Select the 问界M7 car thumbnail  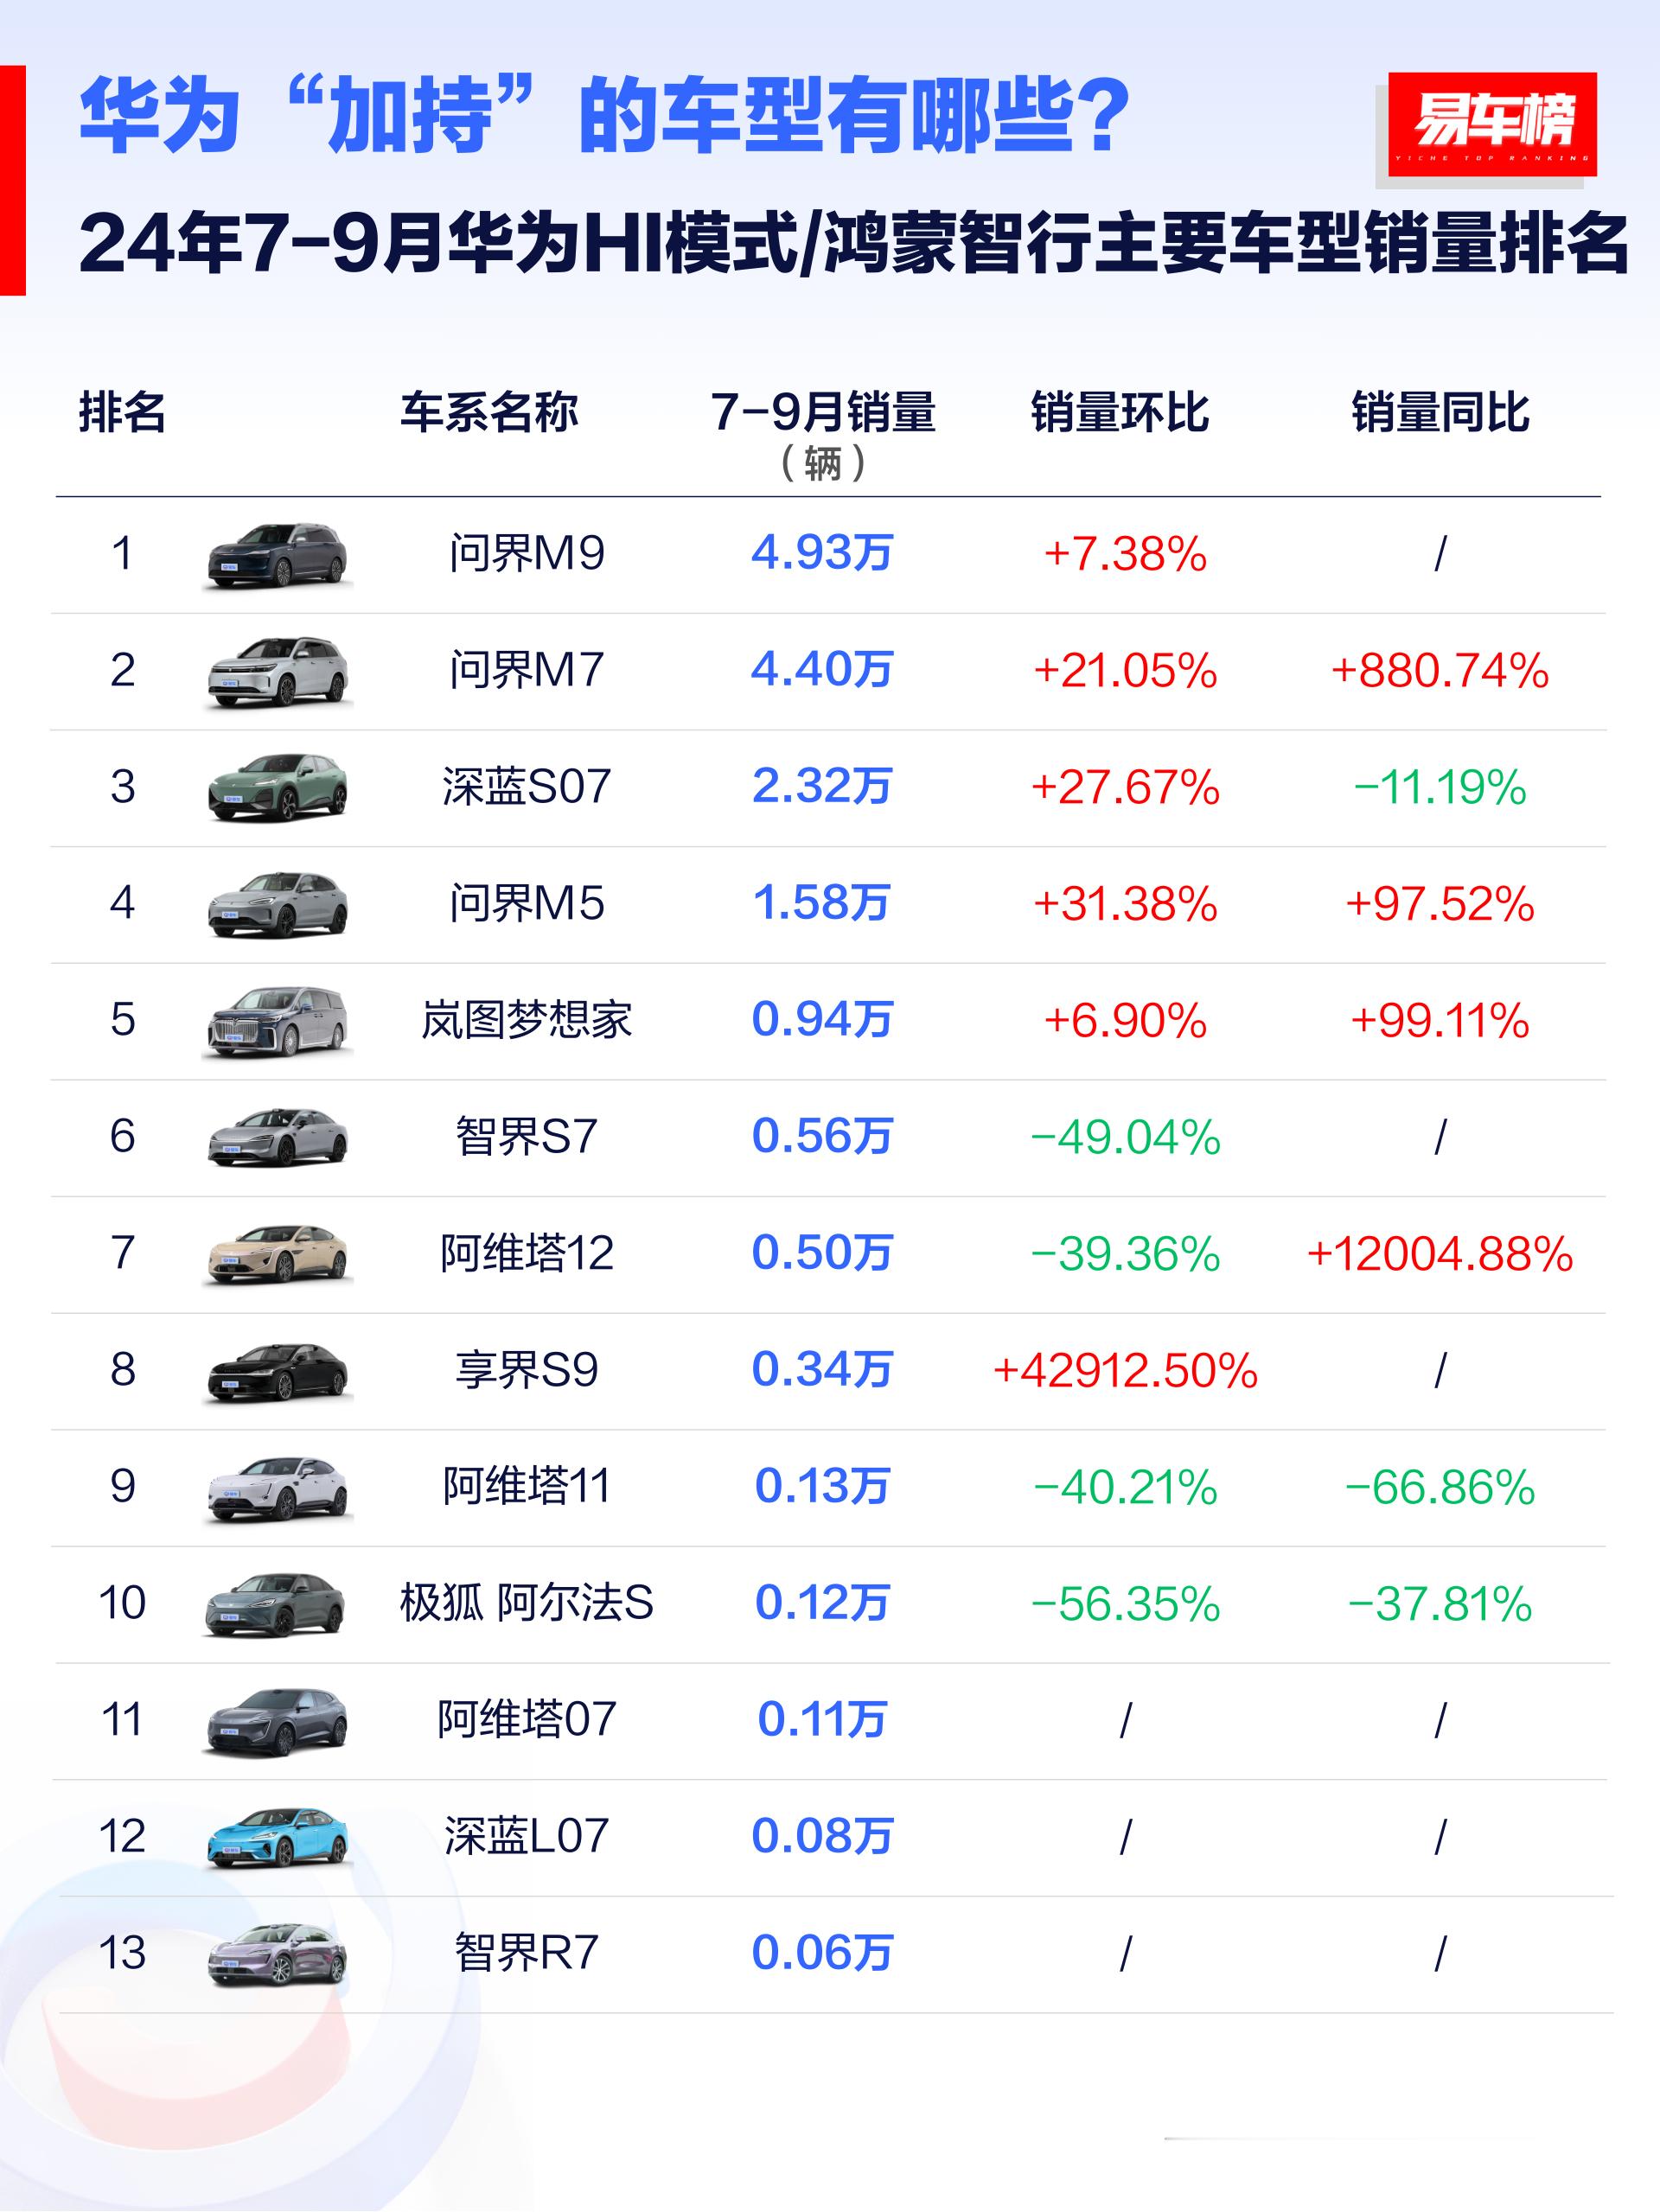click(x=277, y=672)
